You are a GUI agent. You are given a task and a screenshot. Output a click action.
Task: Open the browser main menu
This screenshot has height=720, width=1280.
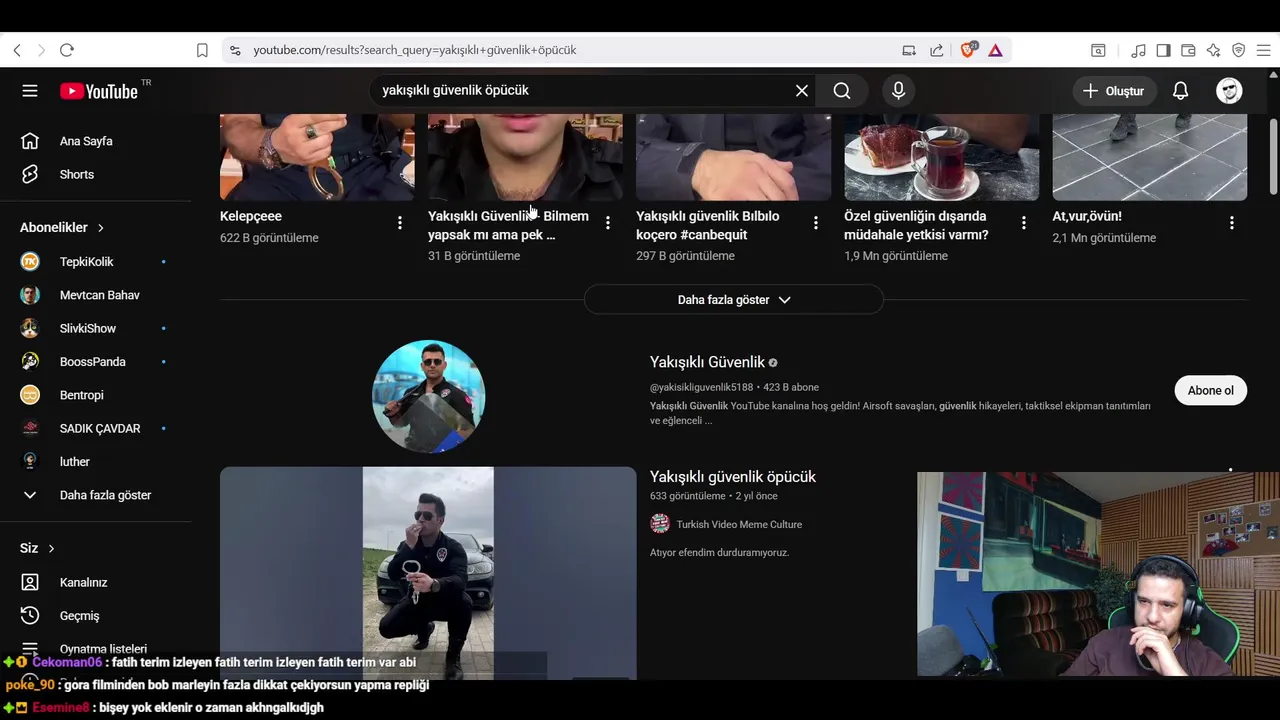(x=1264, y=50)
